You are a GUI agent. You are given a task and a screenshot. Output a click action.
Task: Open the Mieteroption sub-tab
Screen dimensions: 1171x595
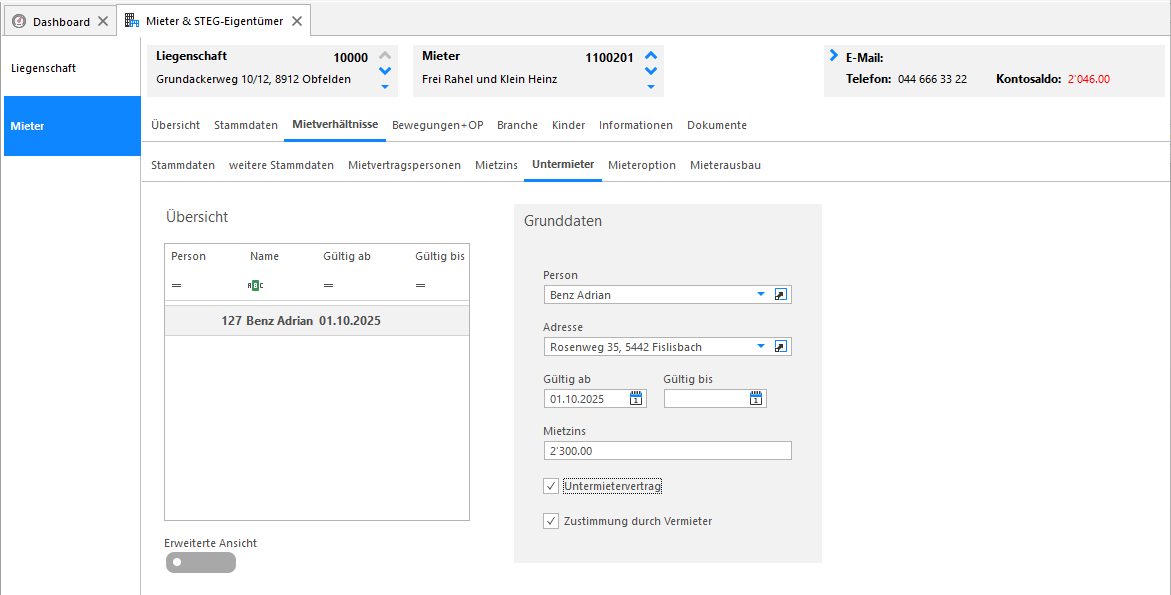642,165
